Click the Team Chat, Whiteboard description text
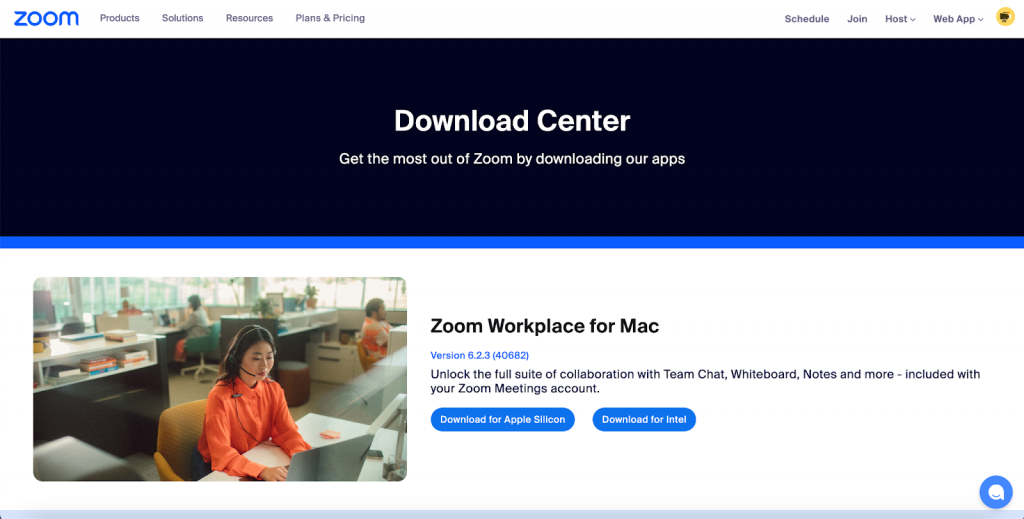 [x=705, y=381]
